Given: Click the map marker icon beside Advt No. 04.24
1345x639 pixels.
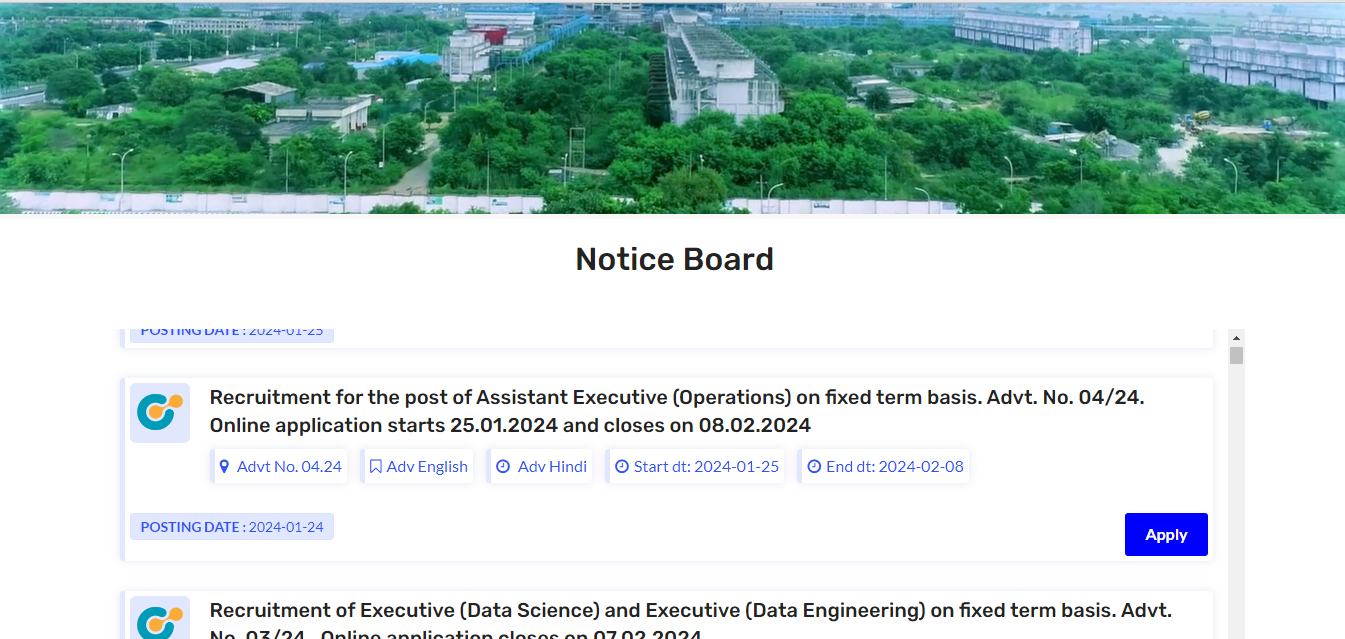Looking at the screenshot, I should [x=224, y=466].
